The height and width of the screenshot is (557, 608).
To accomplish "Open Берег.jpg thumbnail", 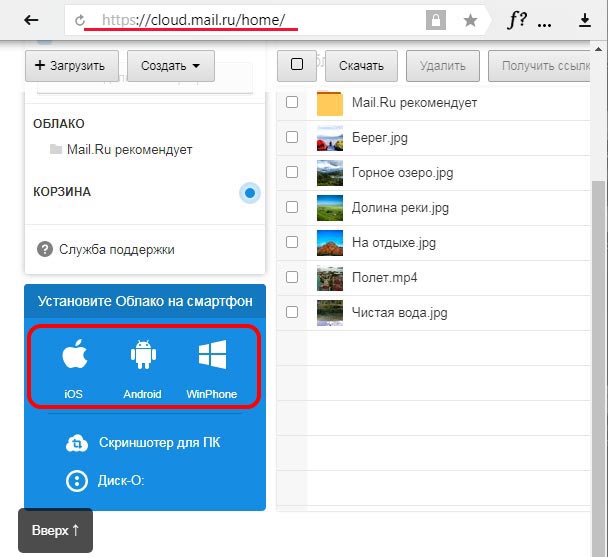I will click(x=330, y=138).
